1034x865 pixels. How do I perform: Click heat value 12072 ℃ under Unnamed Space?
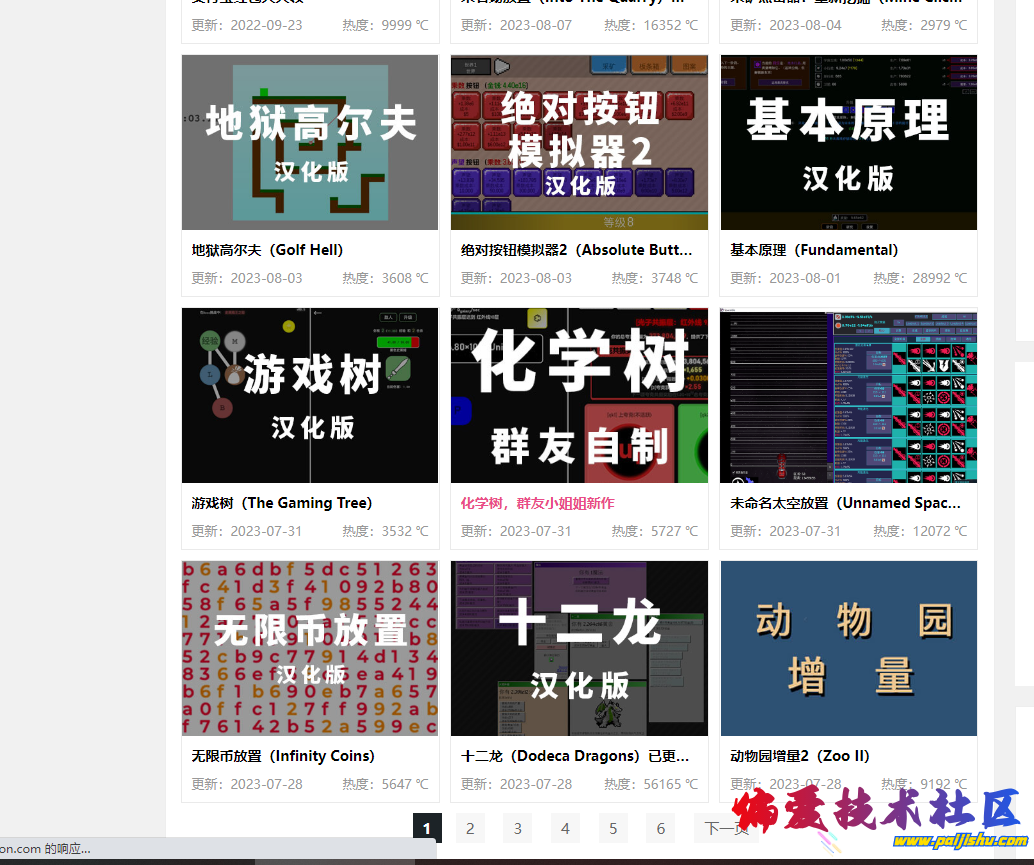(x=921, y=531)
